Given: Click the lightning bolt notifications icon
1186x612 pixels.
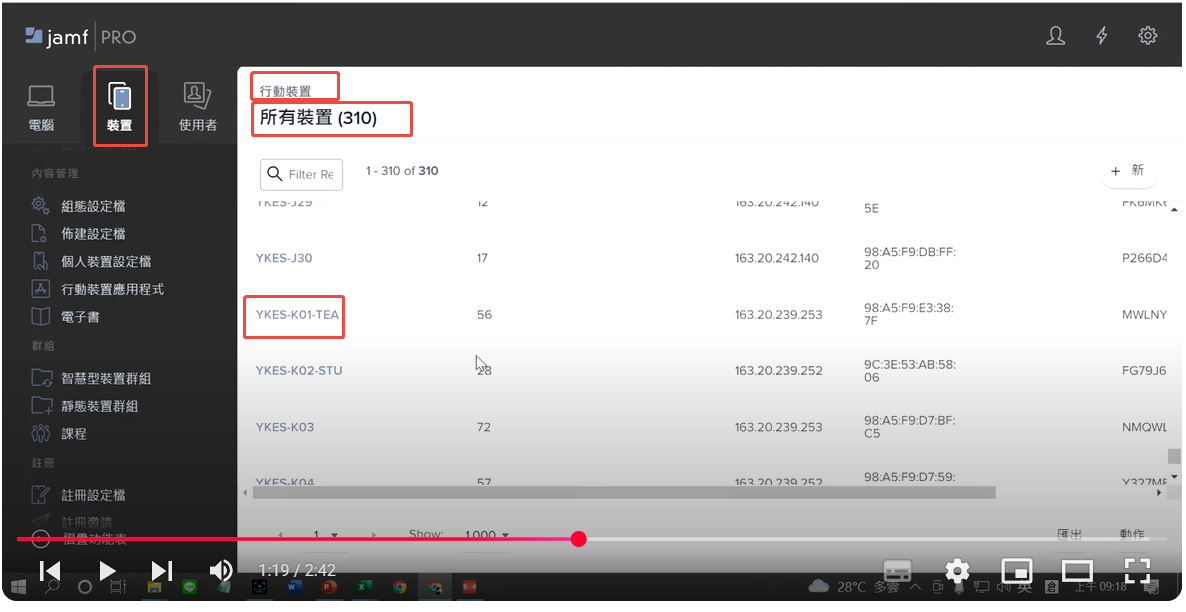Looking at the screenshot, I should click(x=1102, y=36).
